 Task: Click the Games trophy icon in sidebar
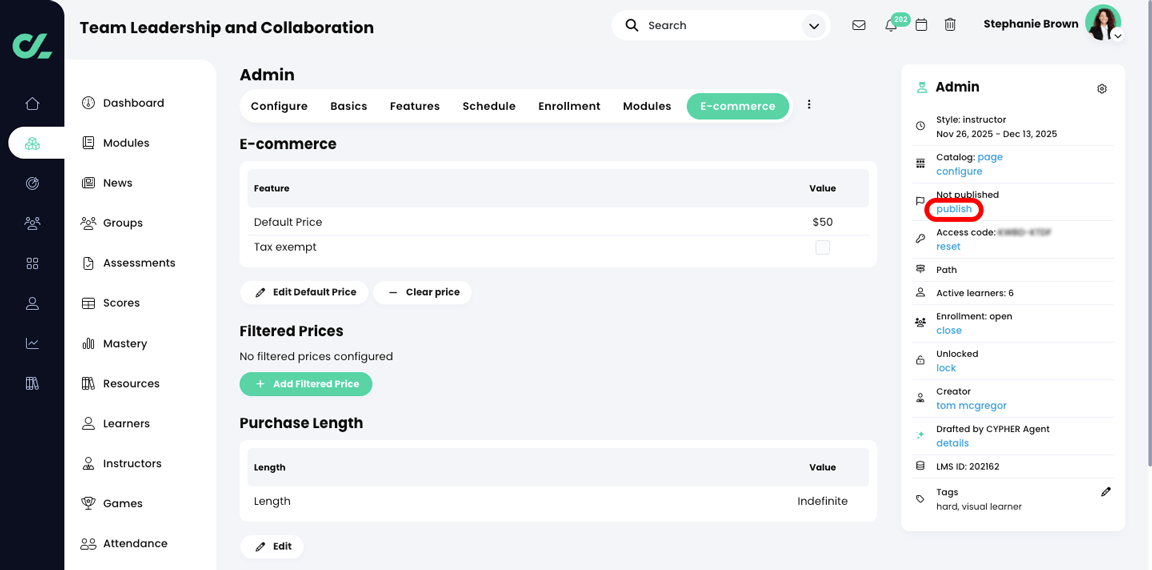(x=88, y=503)
